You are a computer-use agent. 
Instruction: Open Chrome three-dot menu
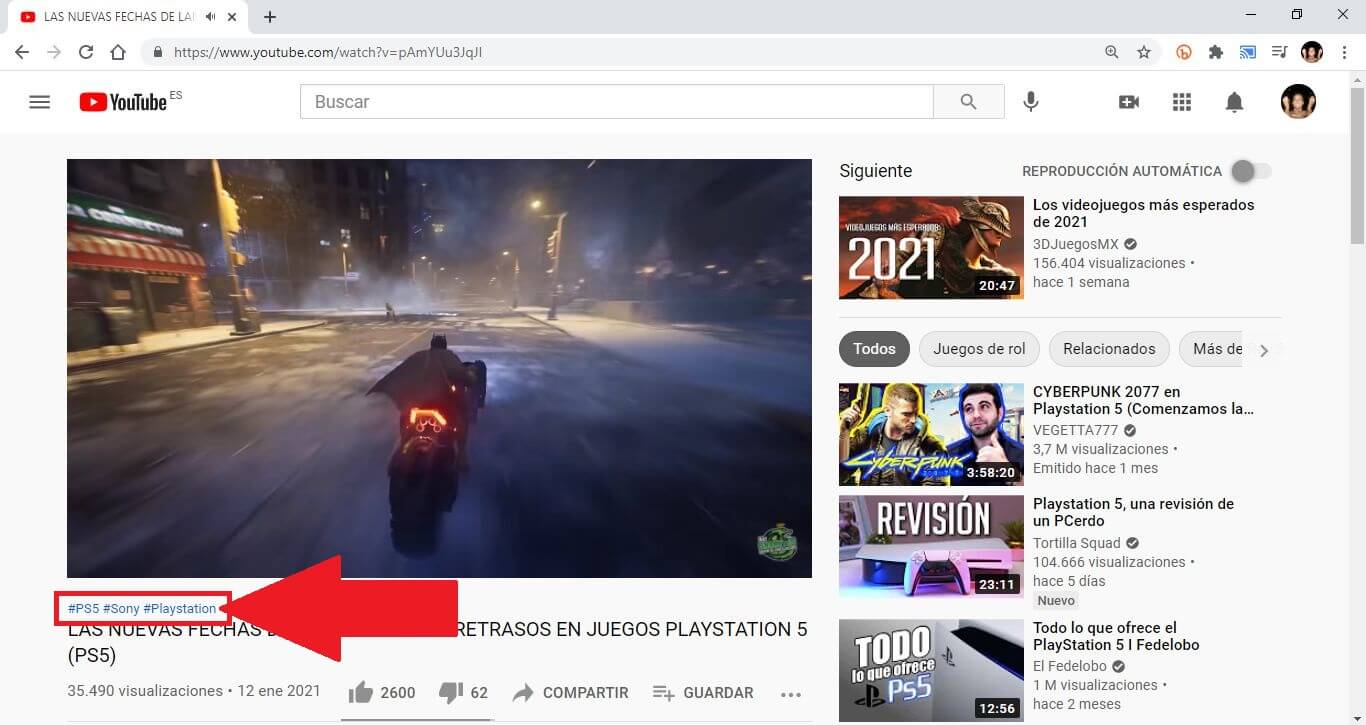(1344, 52)
